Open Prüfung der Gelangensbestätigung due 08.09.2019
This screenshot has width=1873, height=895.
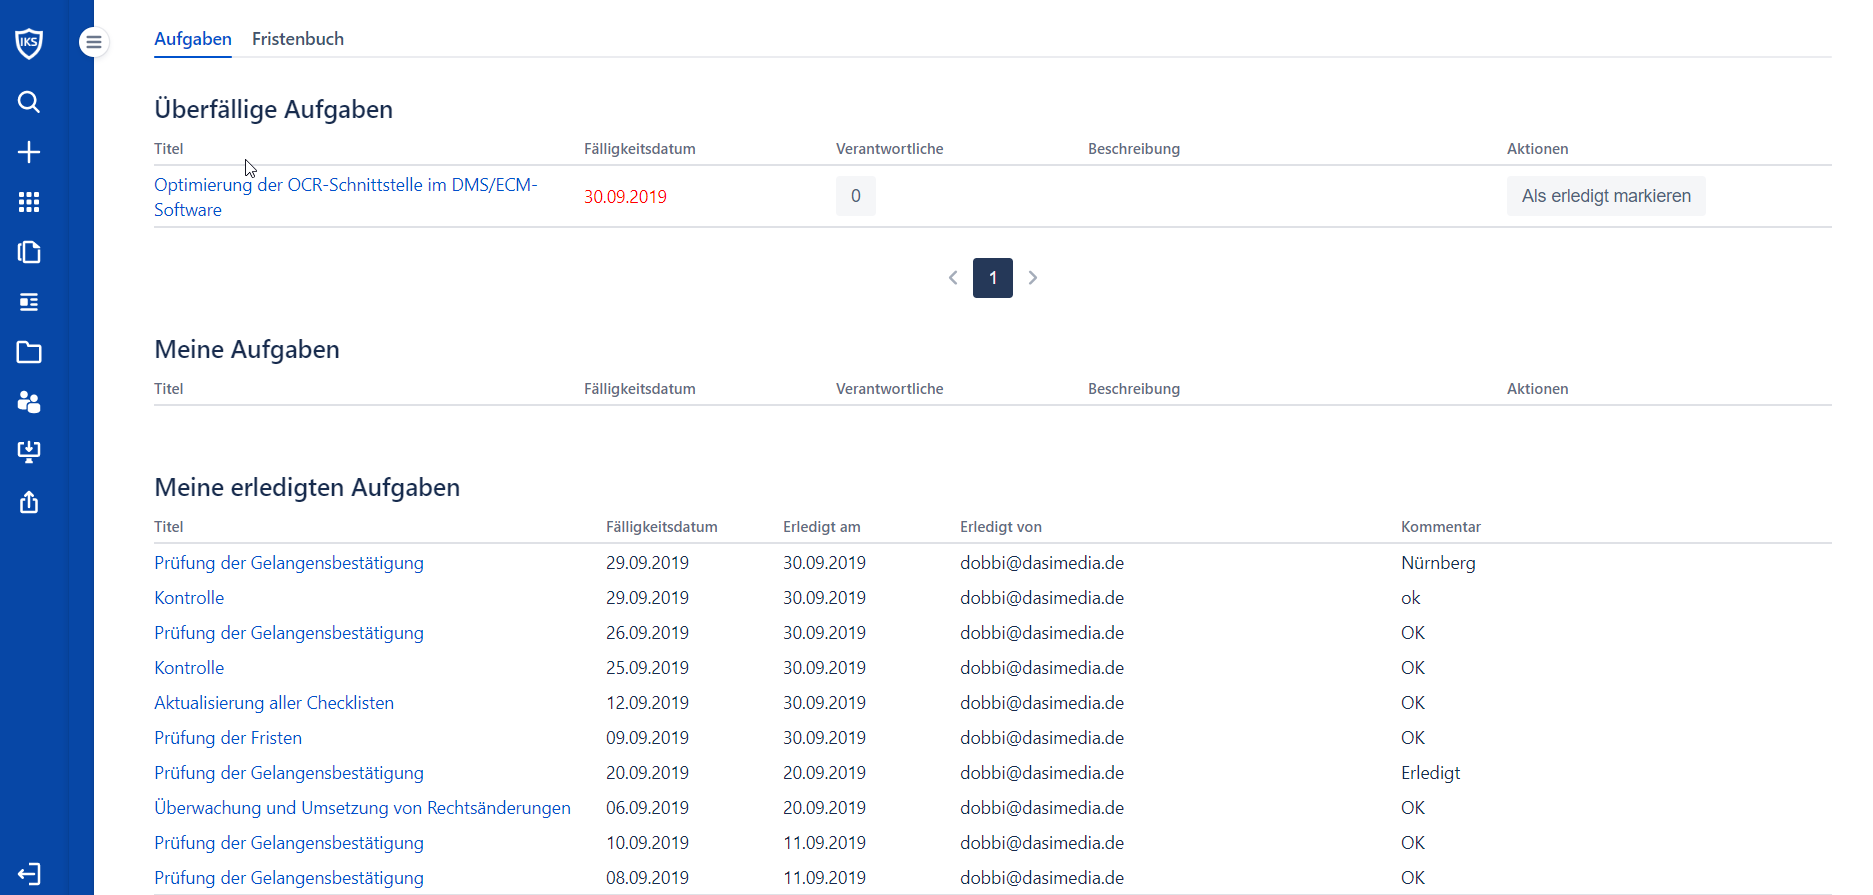[x=289, y=878]
